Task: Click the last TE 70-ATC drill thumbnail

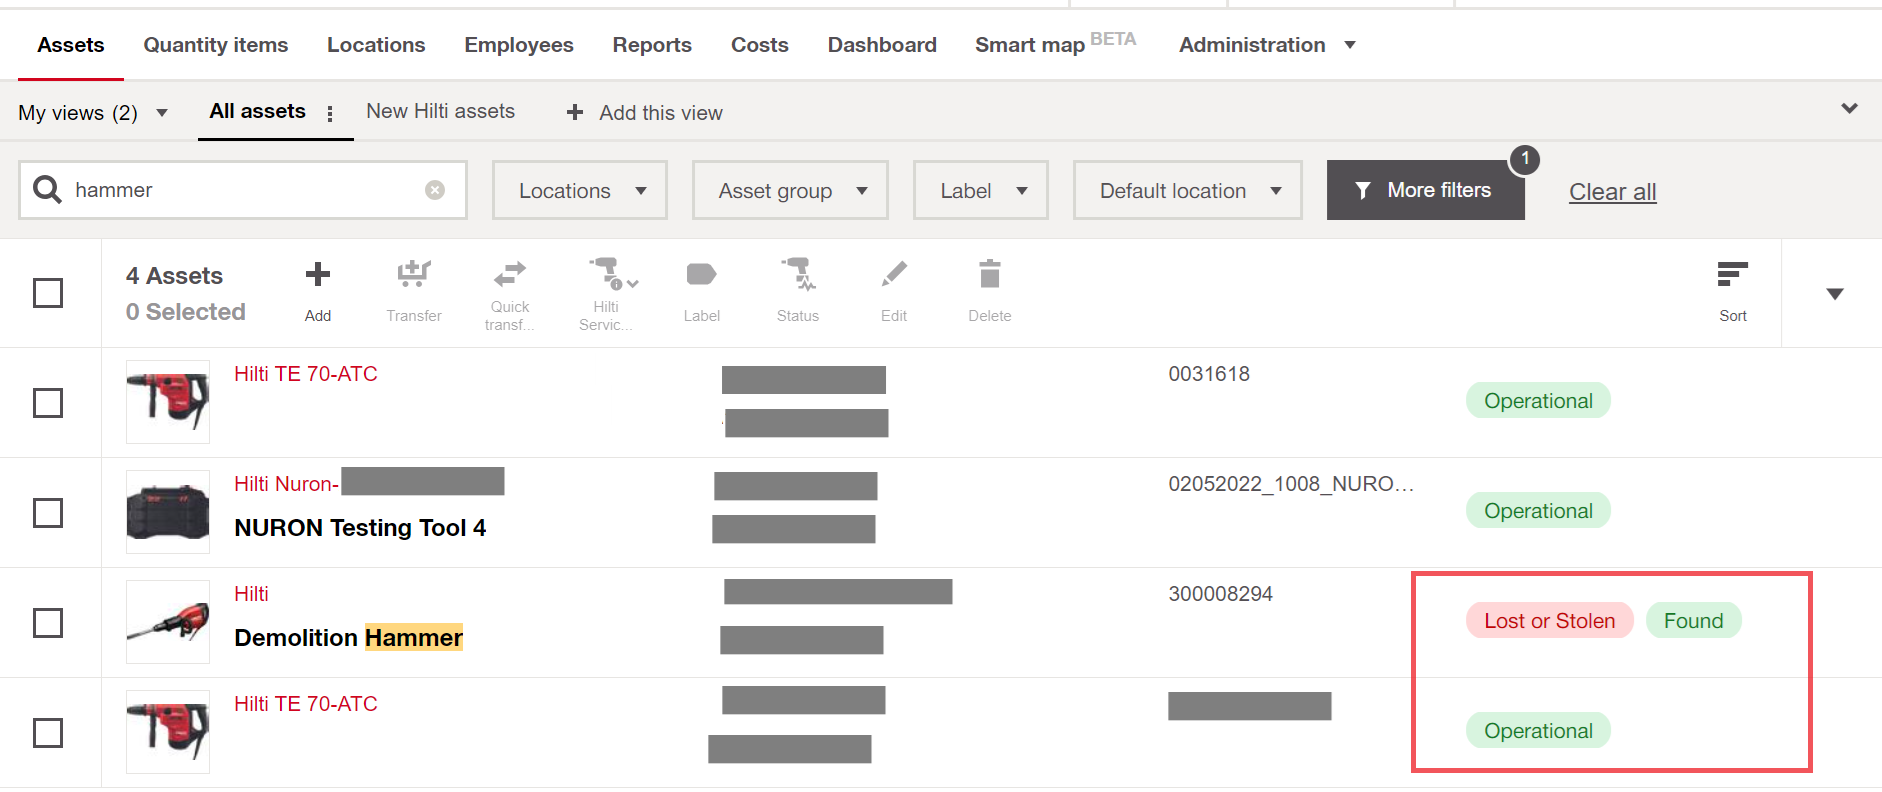Action: 168,732
